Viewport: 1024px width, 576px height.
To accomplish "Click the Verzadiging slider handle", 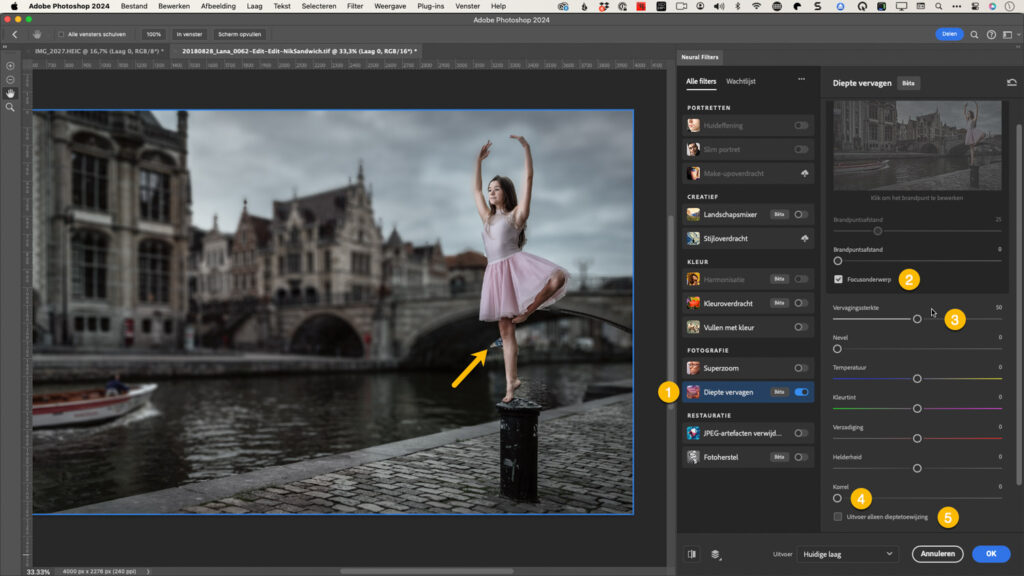I will tap(917, 438).
